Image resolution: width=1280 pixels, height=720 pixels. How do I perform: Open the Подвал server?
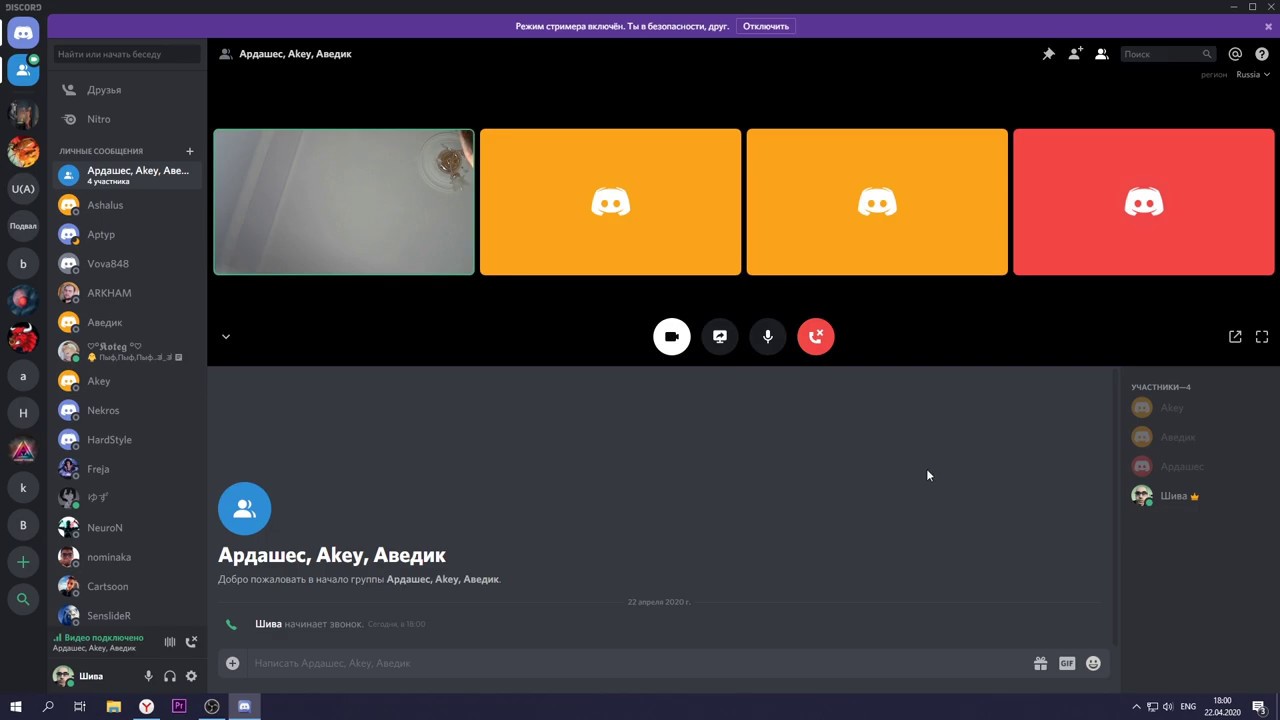[23, 226]
